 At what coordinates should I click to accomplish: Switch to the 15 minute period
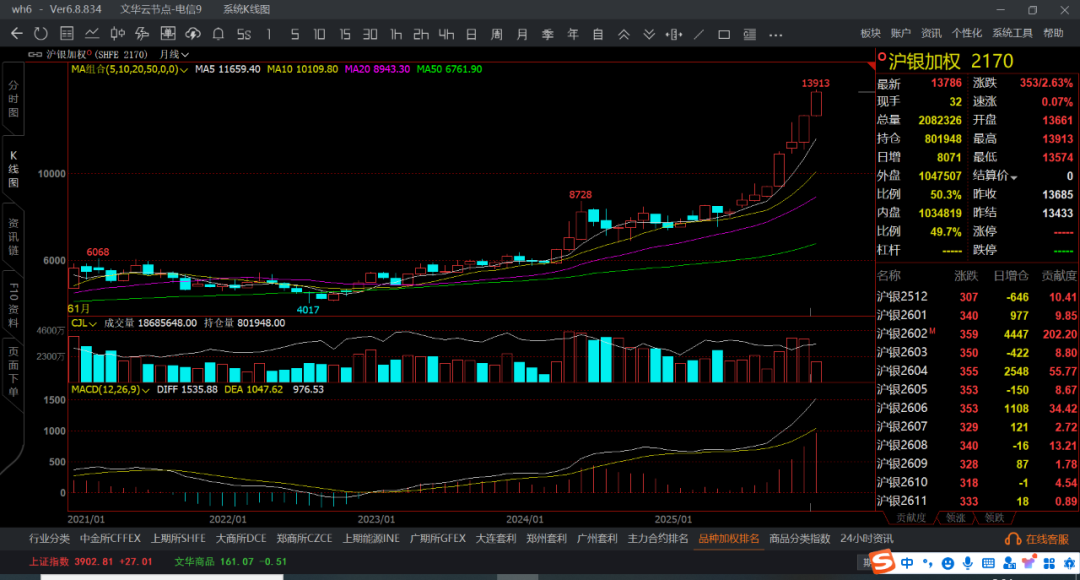345,34
